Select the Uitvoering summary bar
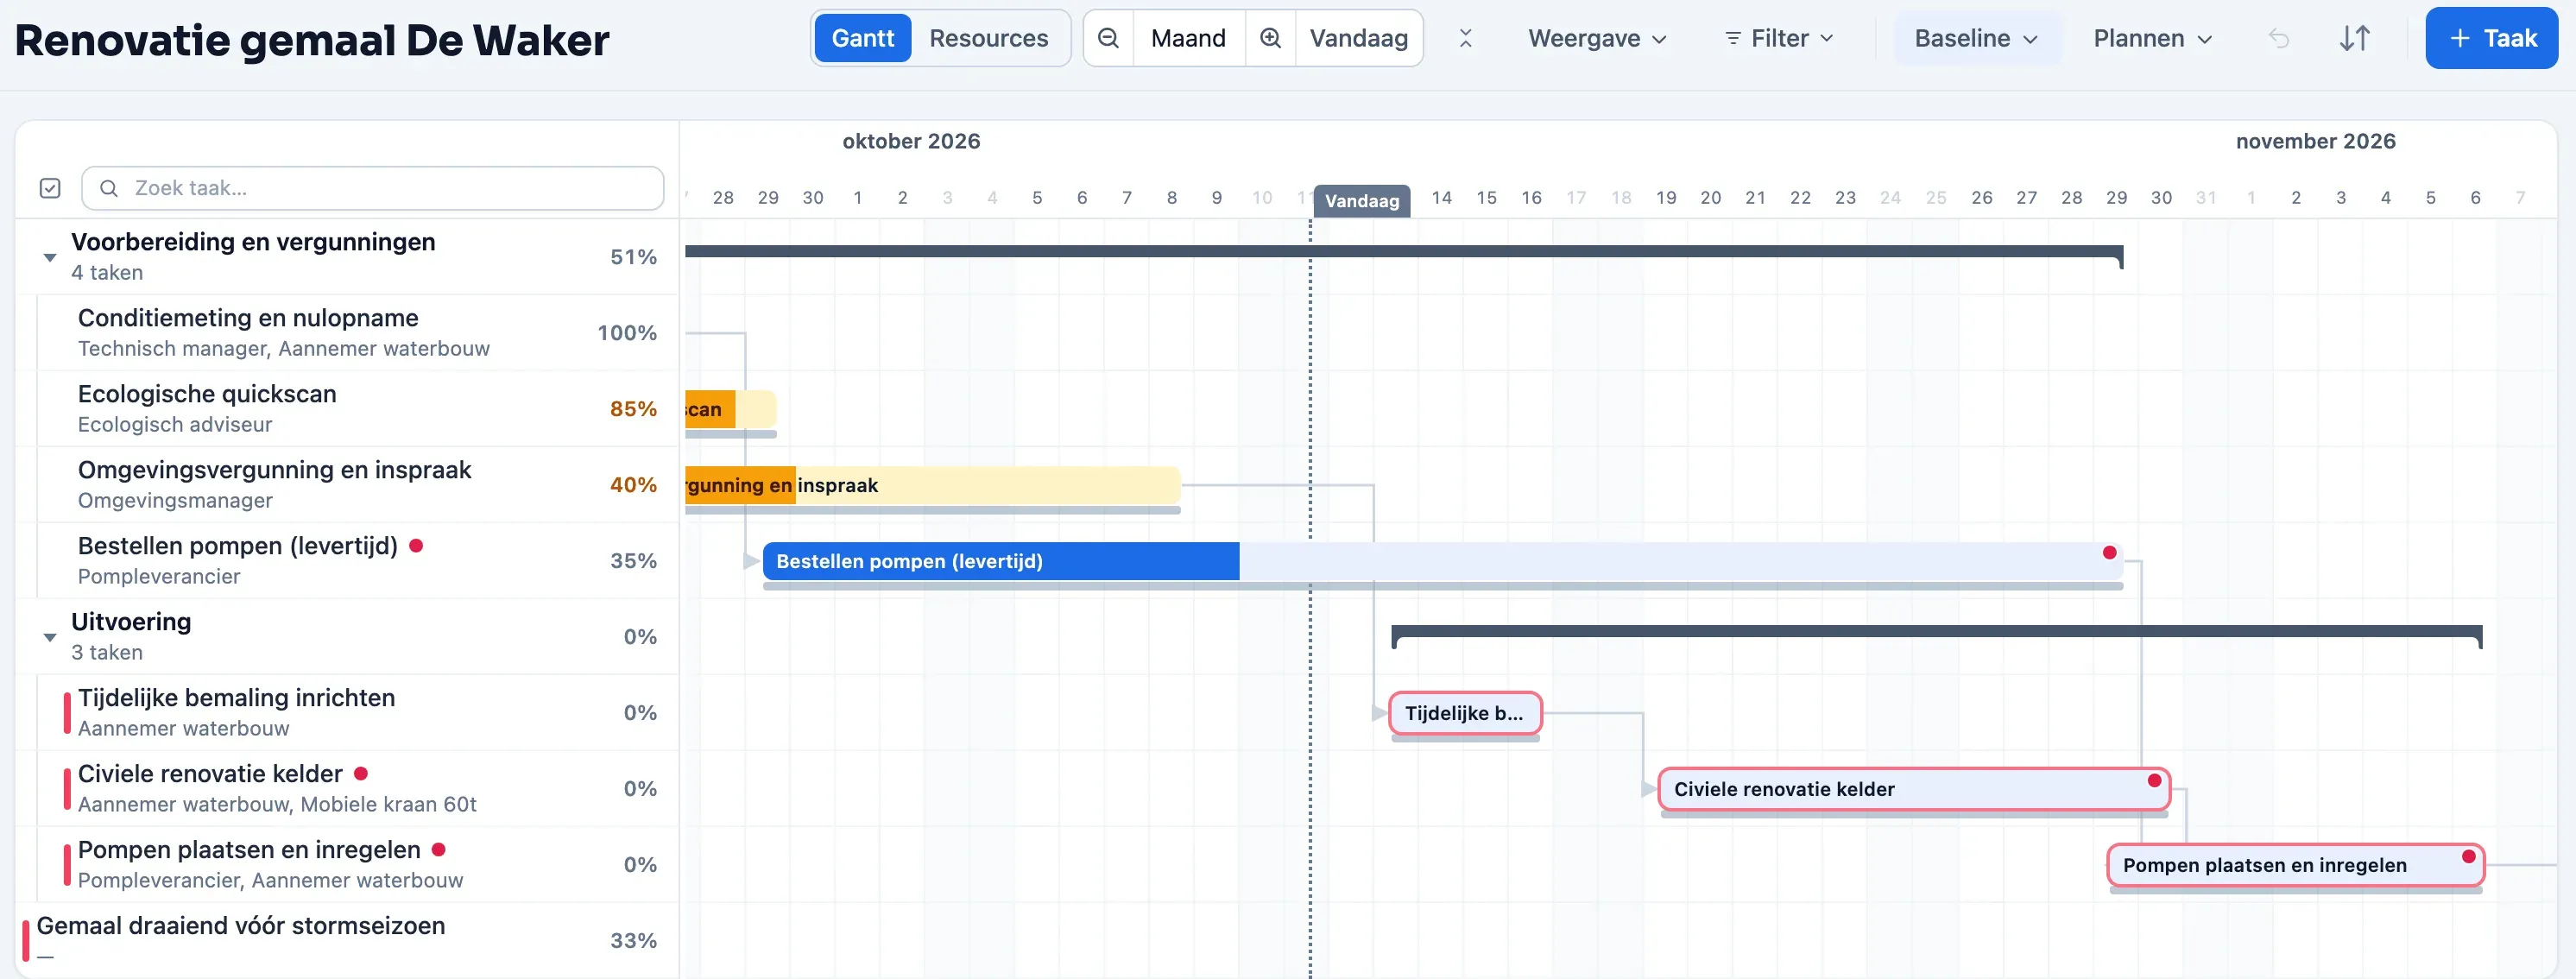Viewport: 2576px width, 979px height. 1937,632
